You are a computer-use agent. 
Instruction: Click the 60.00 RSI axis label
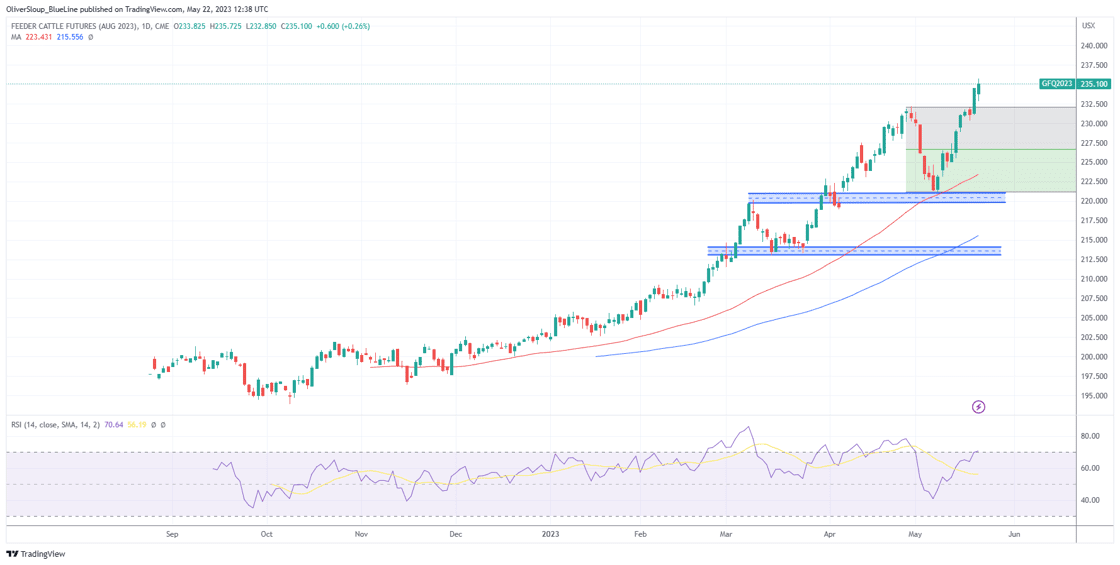[x=1091, y=468]
